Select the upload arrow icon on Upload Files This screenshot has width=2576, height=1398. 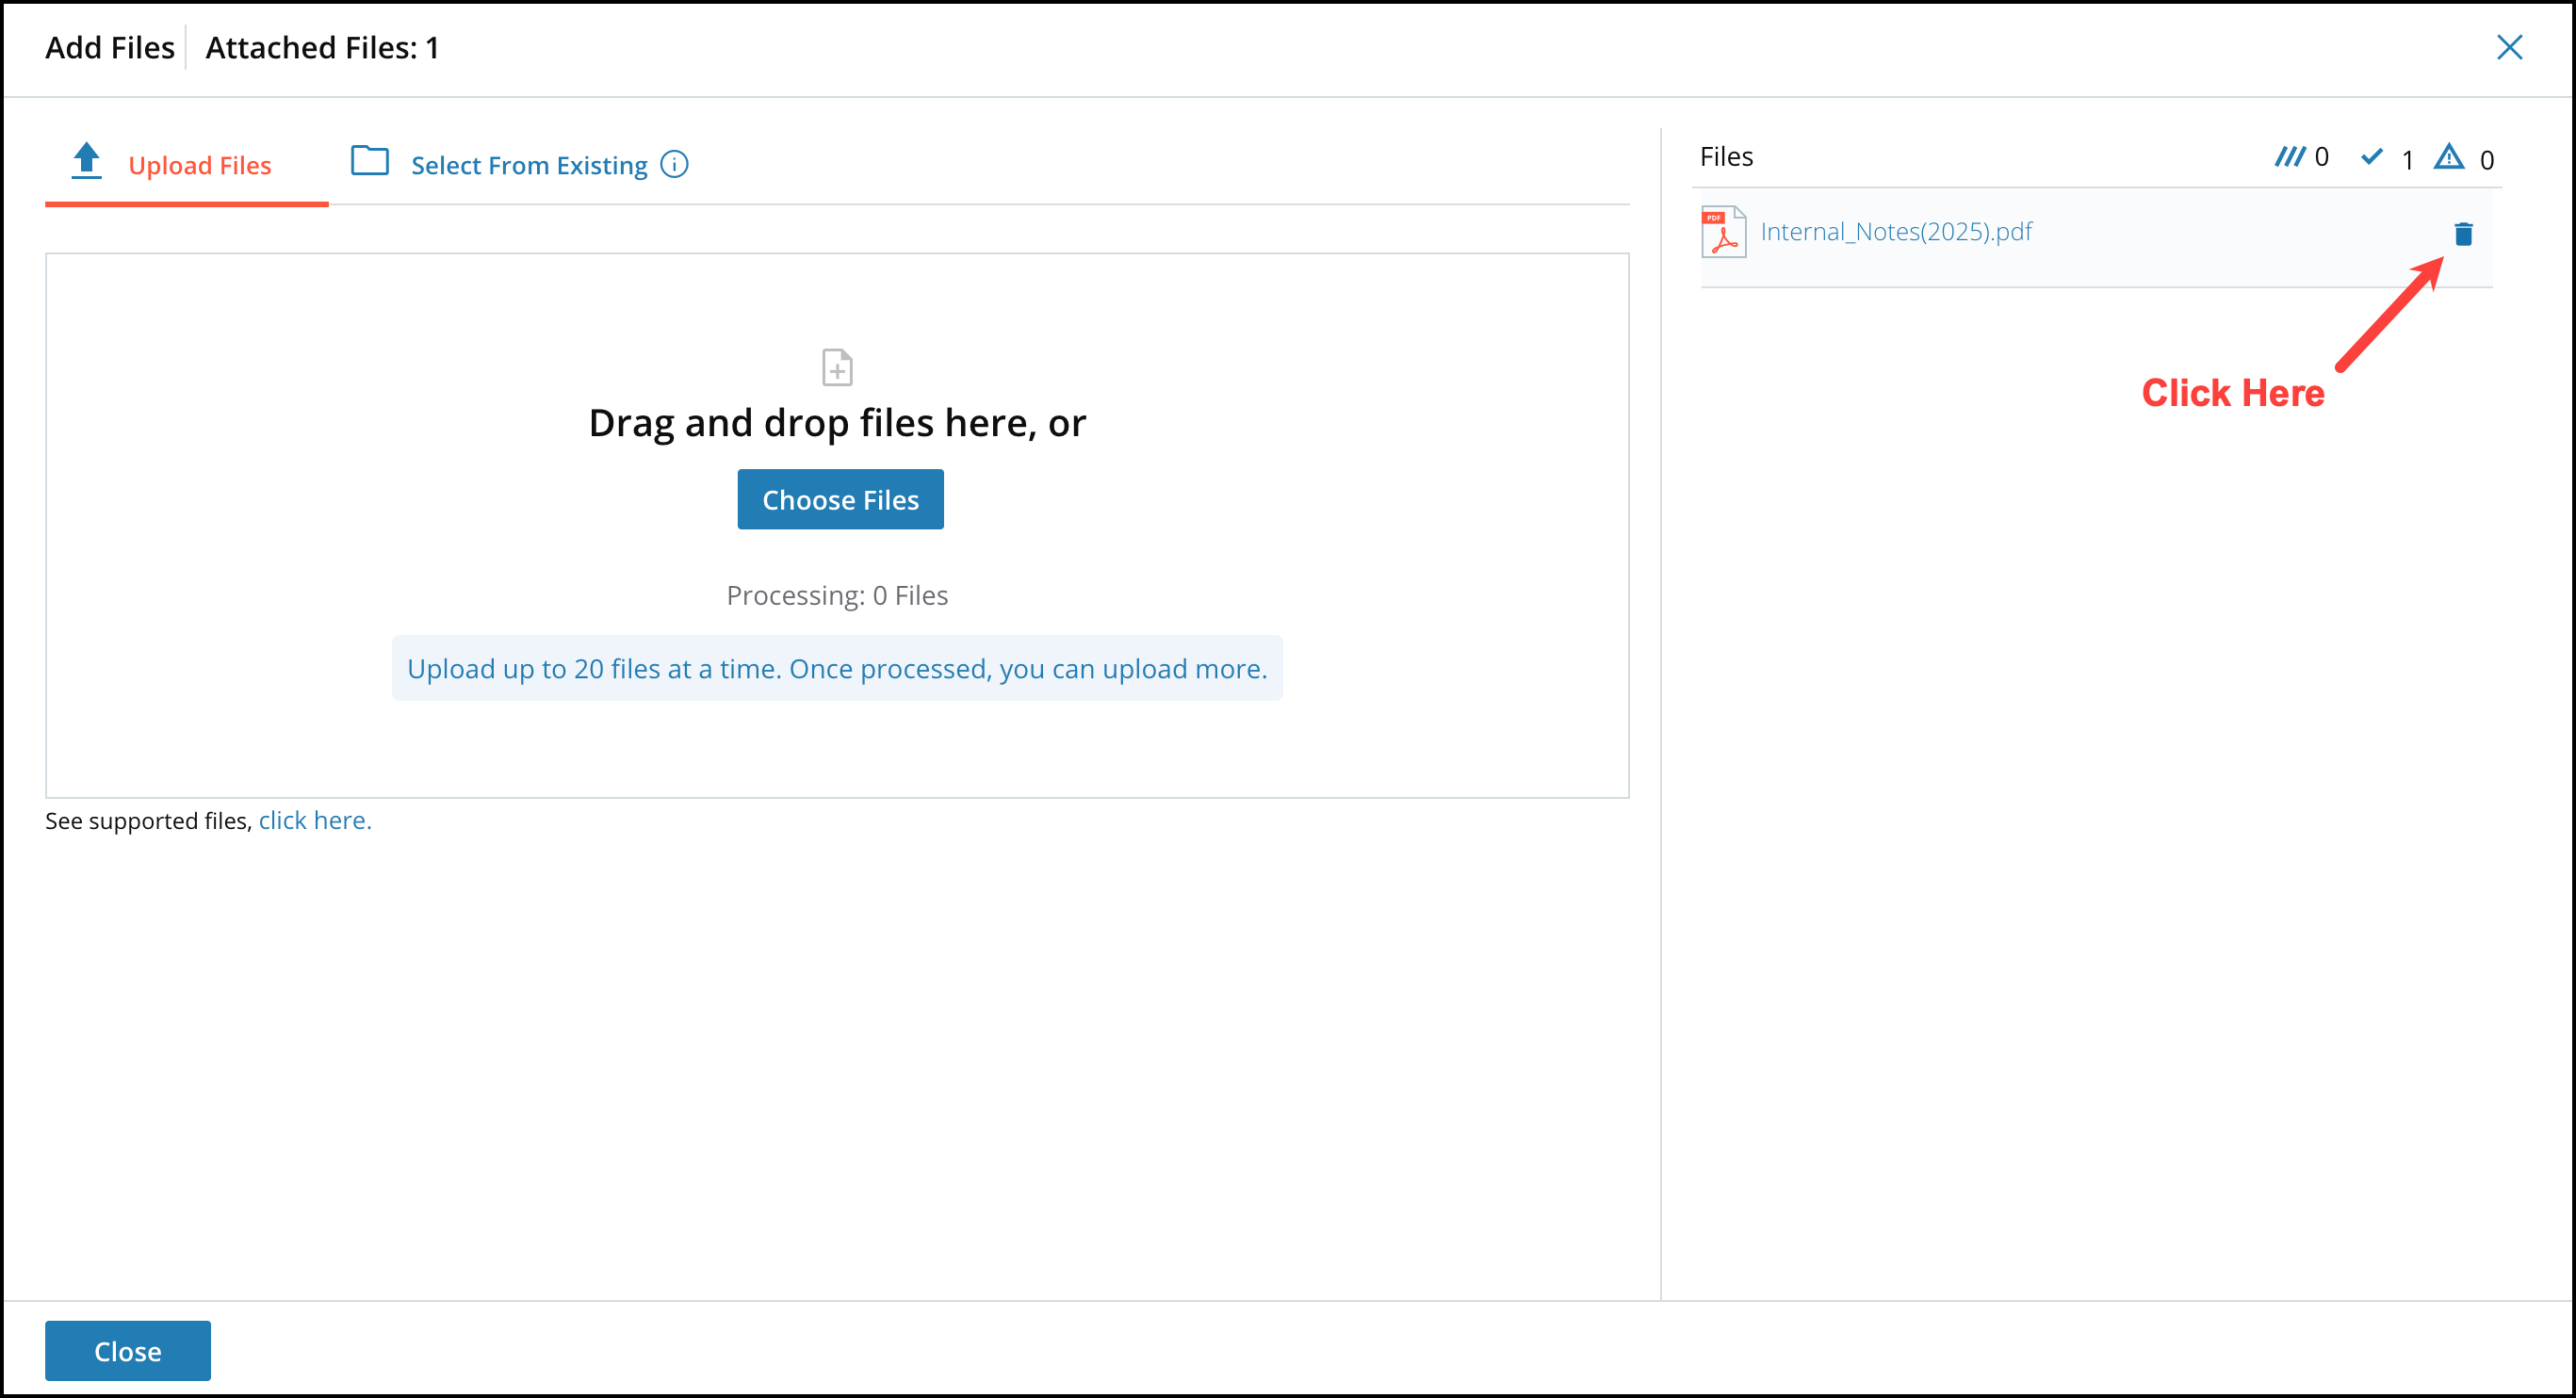point(86,161)
